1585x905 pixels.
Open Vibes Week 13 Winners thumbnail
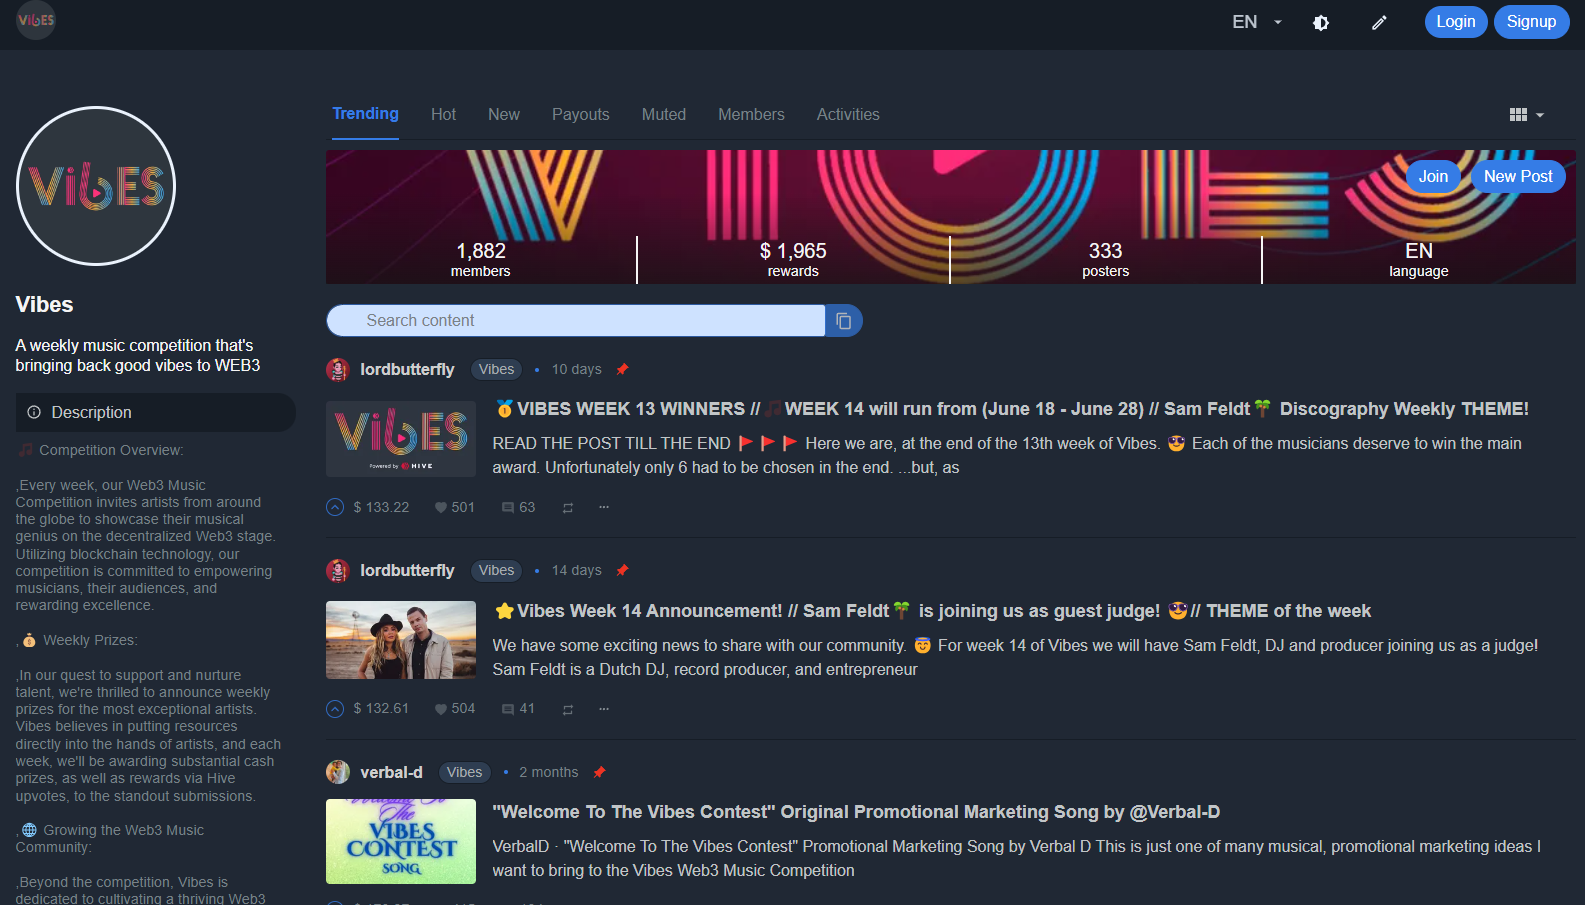click(x=401, y=439)
